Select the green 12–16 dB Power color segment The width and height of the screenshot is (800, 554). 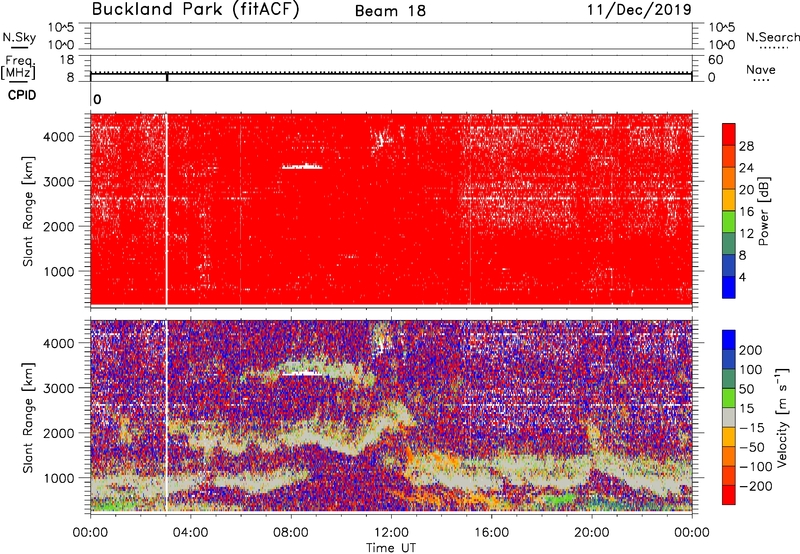pos(729,222)
